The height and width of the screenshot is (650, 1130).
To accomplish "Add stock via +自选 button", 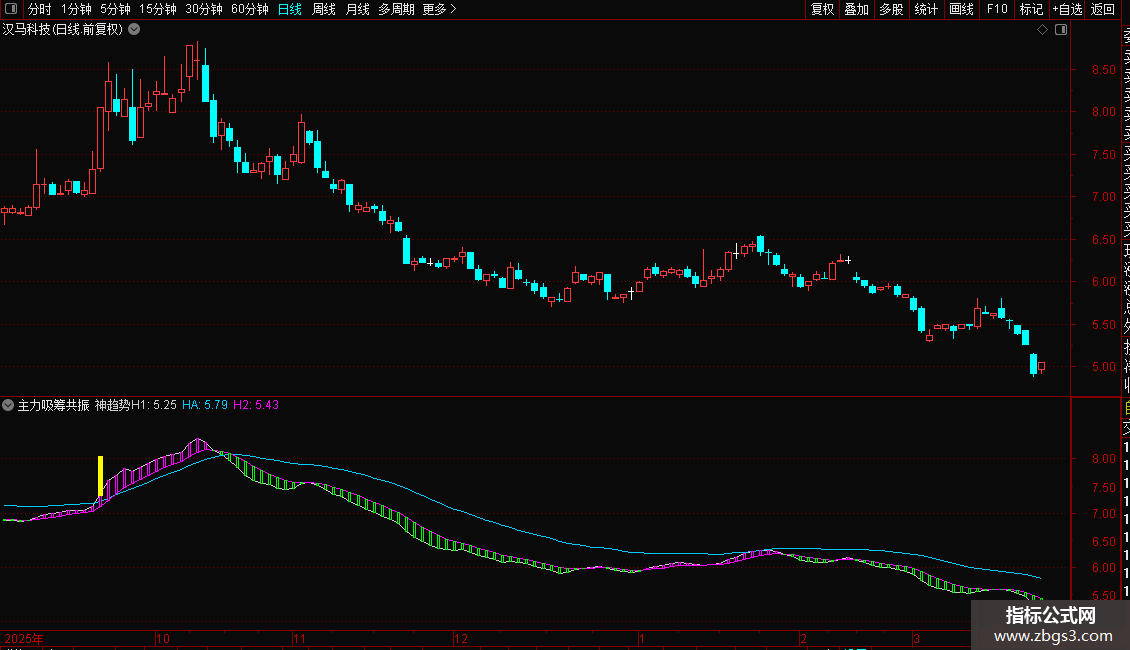I will (x=1067, y=9).
